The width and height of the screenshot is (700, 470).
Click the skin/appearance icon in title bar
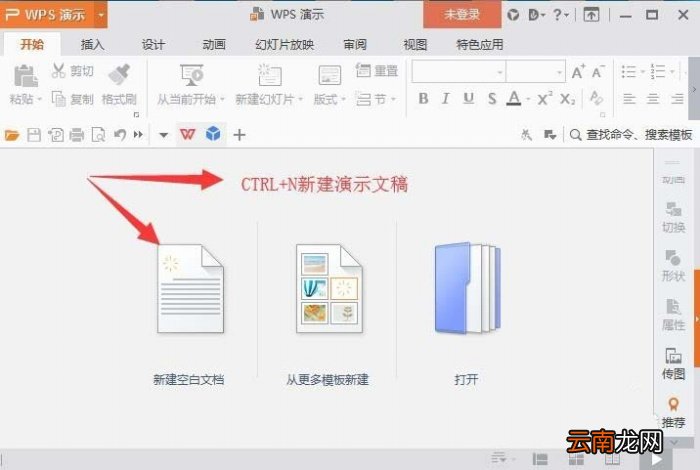click(x=513, y=15)
